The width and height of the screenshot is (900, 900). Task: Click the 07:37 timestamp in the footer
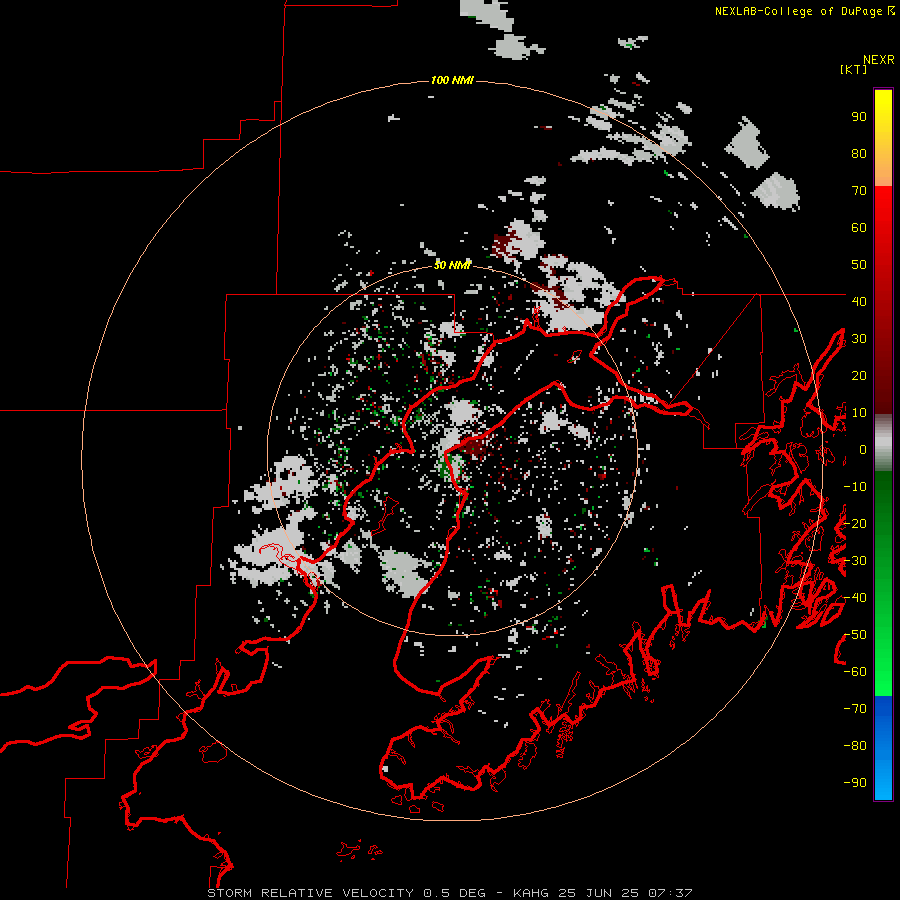coord(670,893)
